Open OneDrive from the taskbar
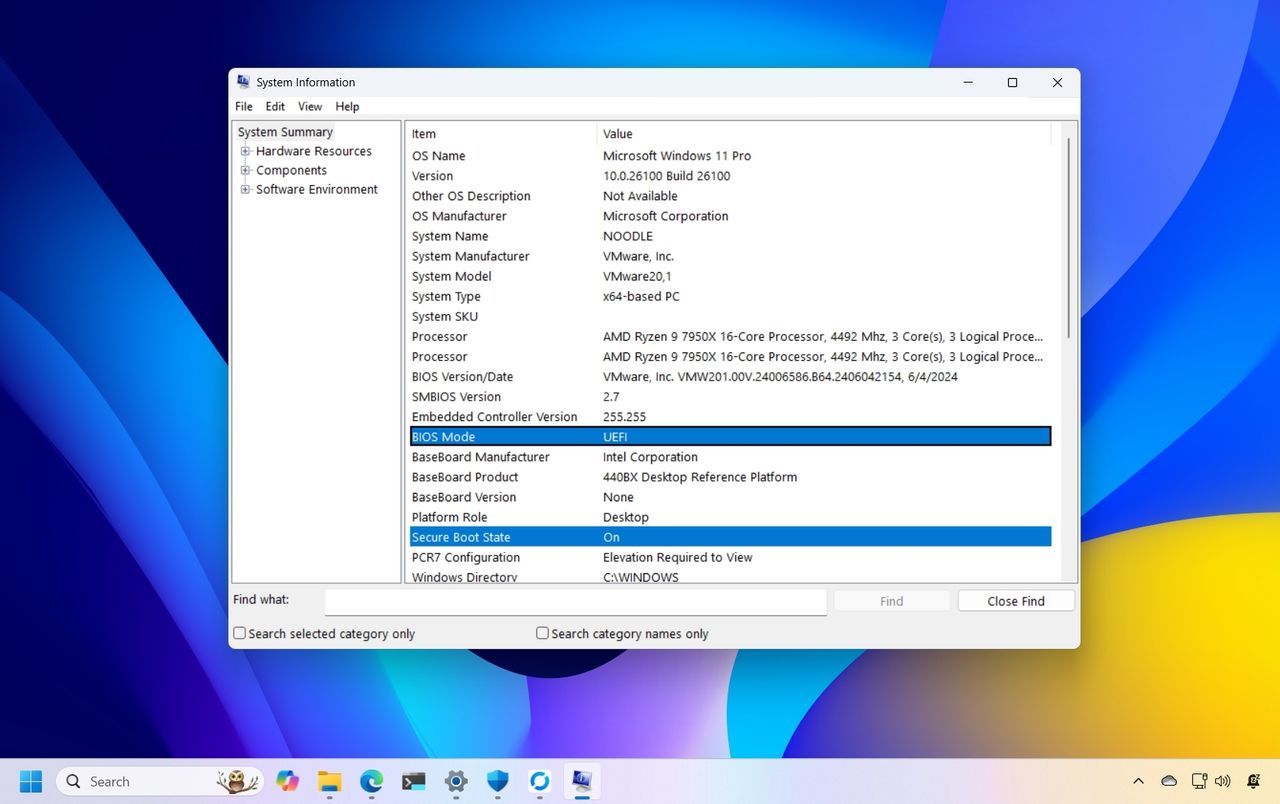This screenshot has height=804, width=1280. point(539,781)
